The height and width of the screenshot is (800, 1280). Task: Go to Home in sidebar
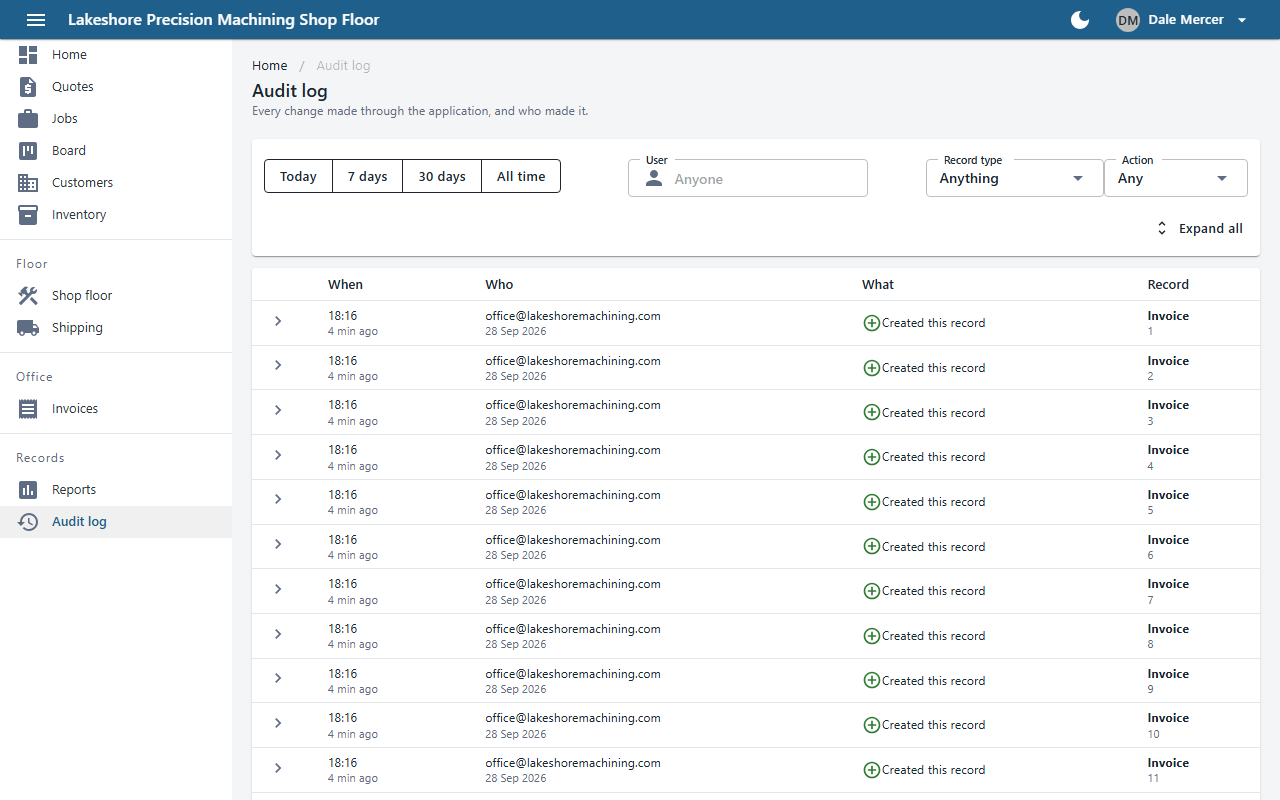(x=116, y=55)
